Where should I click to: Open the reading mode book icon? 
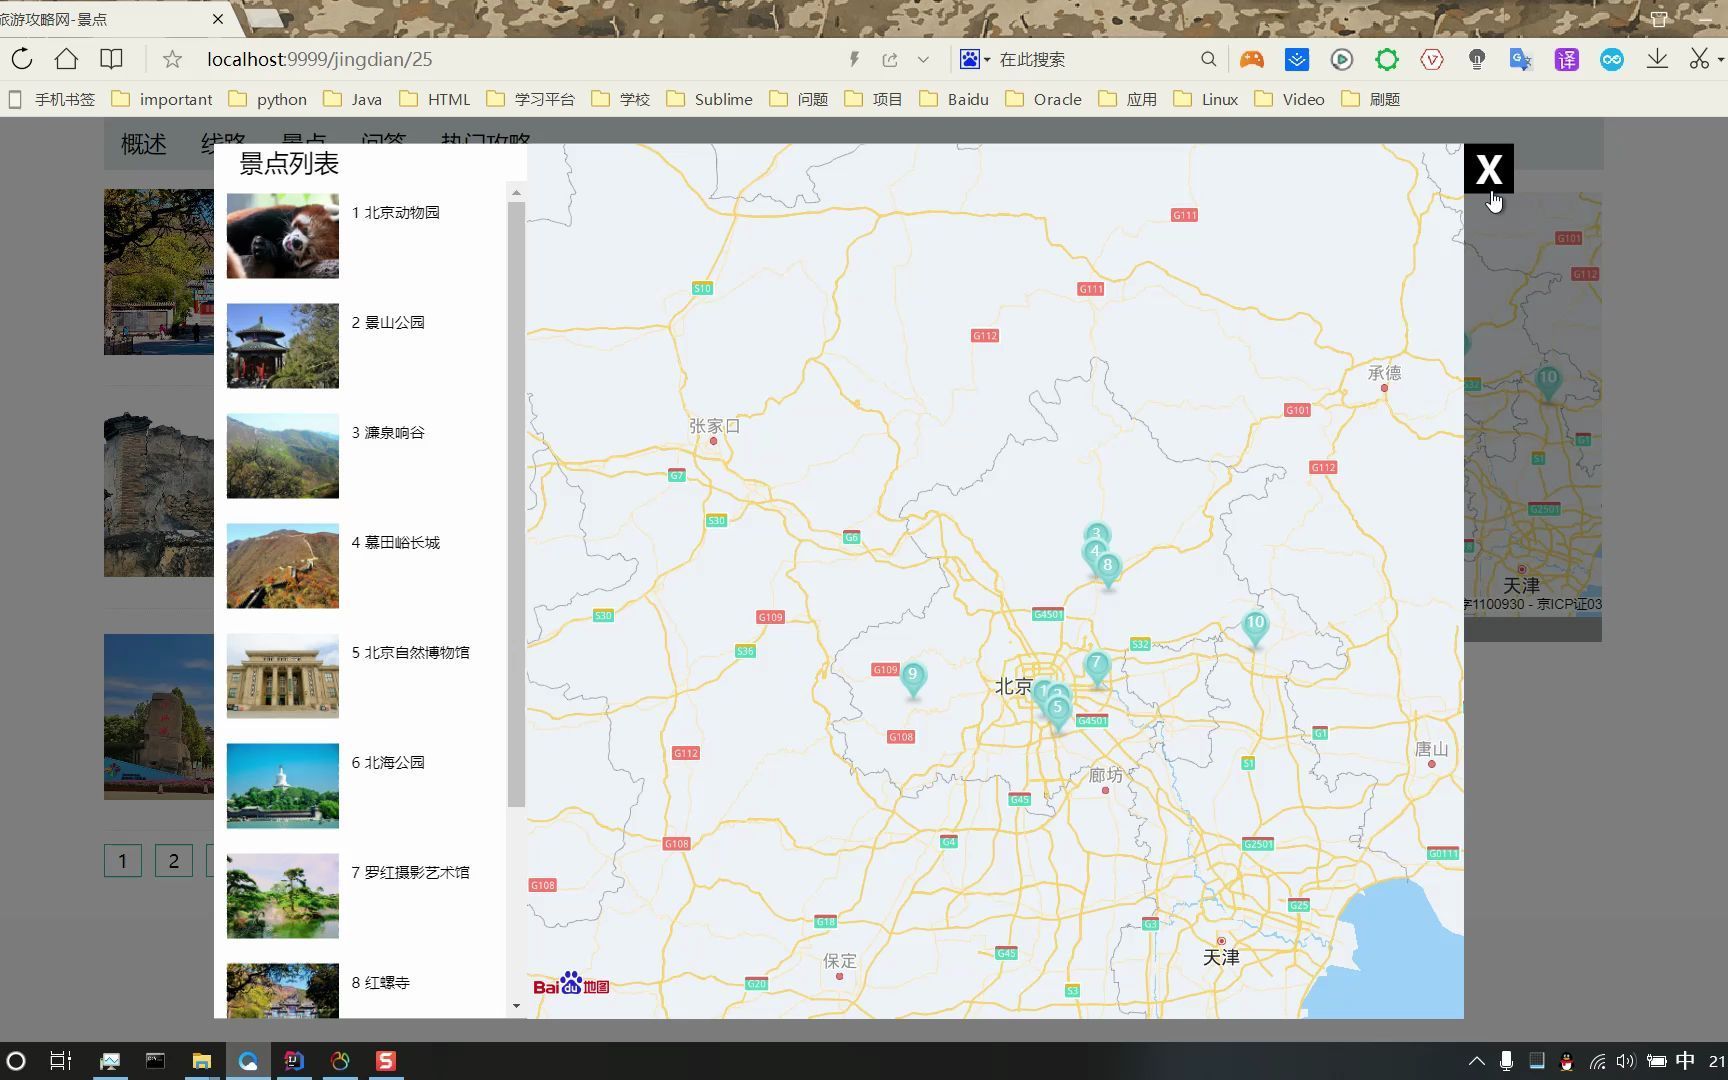coord(111,59)
